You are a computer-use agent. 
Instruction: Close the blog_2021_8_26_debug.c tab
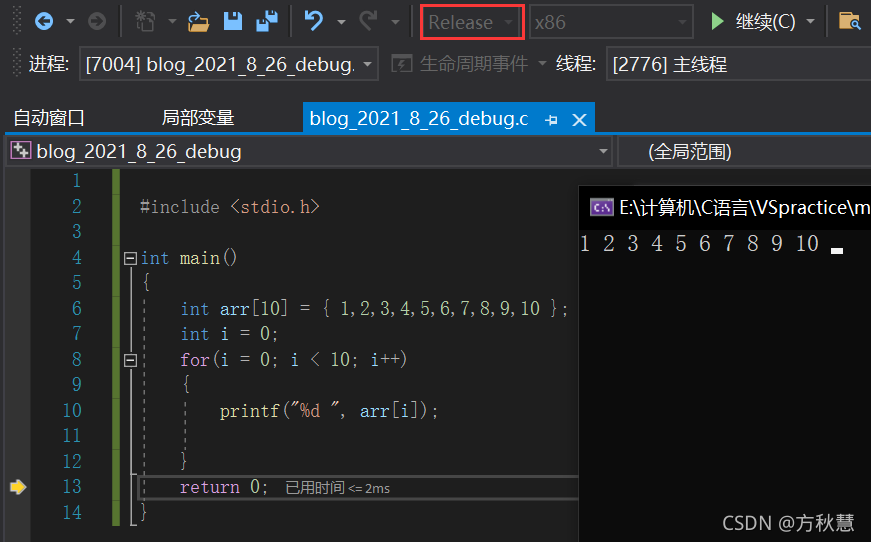point(579,120)
